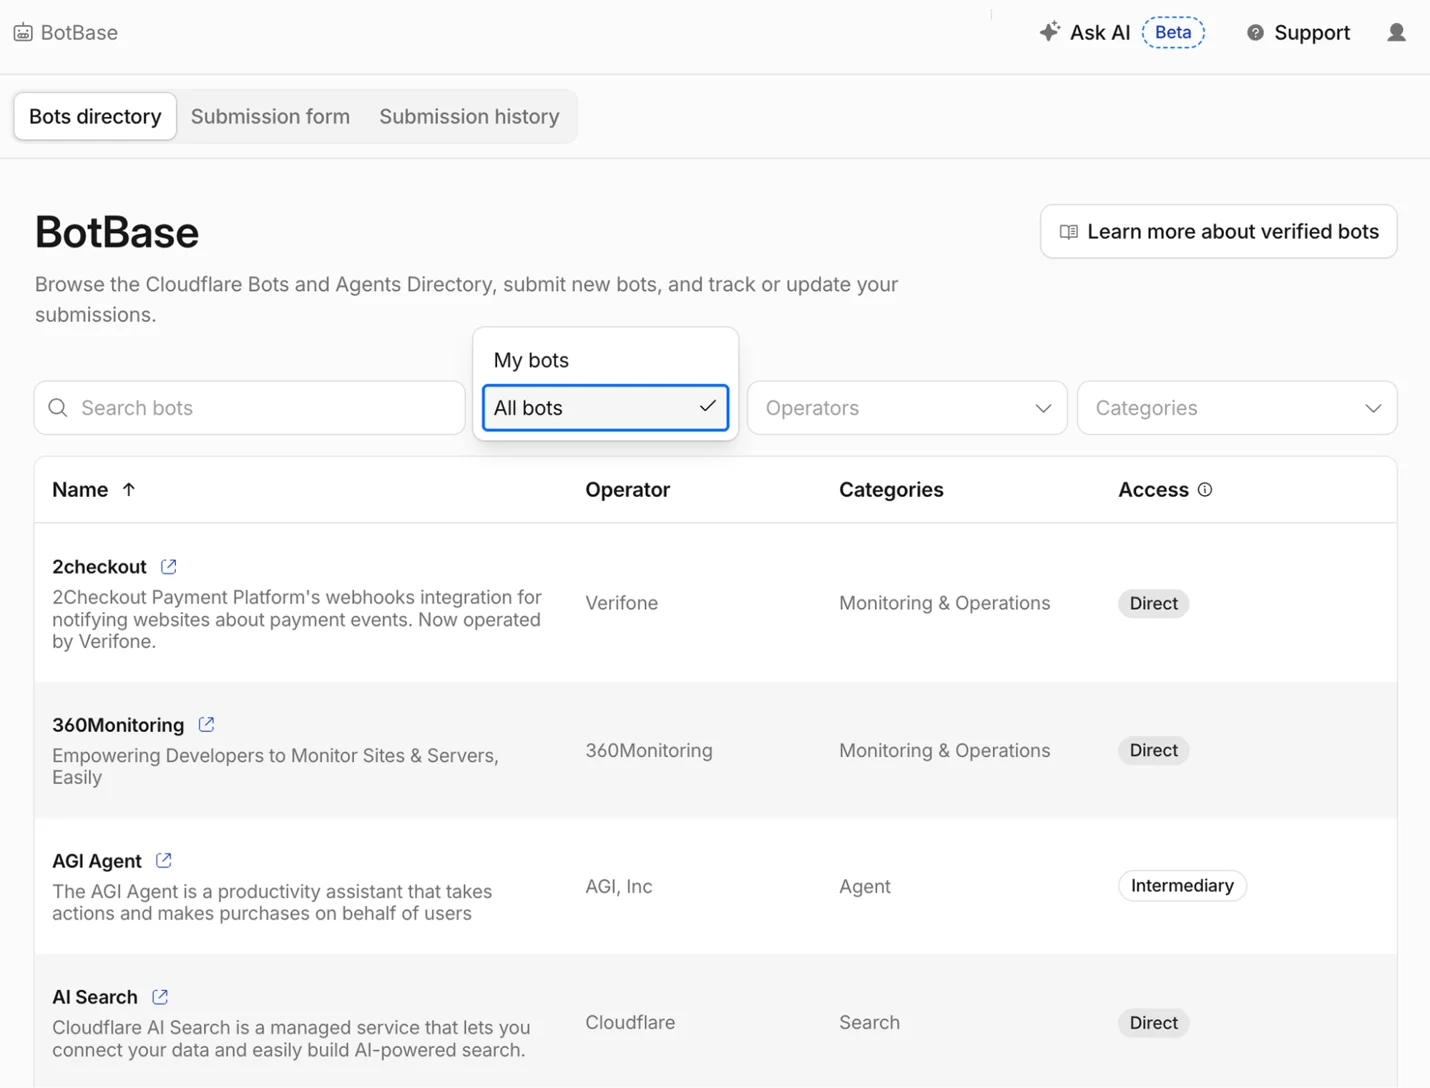Open 360Monitoring external link icon
This screenshot has width=1430, height=1088.
pos(207,724)
